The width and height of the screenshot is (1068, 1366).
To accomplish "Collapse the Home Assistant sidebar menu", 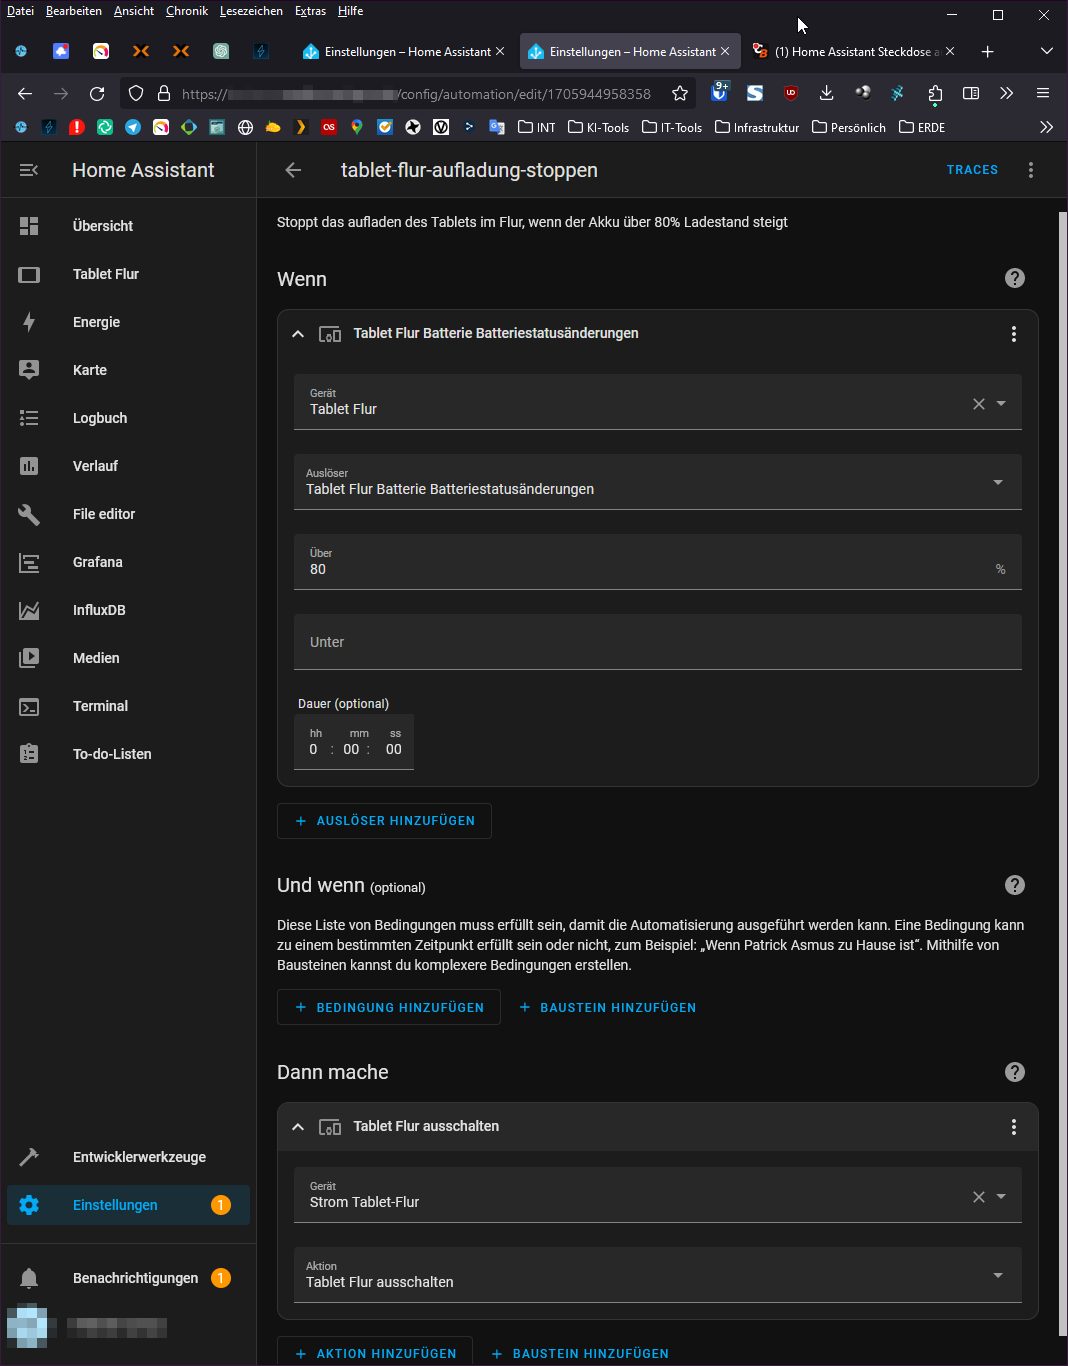I will click(29, 170).
